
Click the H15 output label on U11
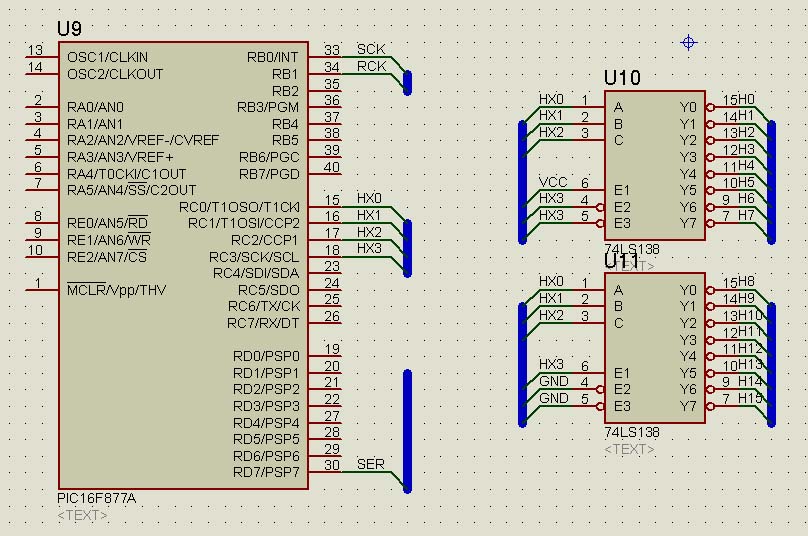click(750, 398)
